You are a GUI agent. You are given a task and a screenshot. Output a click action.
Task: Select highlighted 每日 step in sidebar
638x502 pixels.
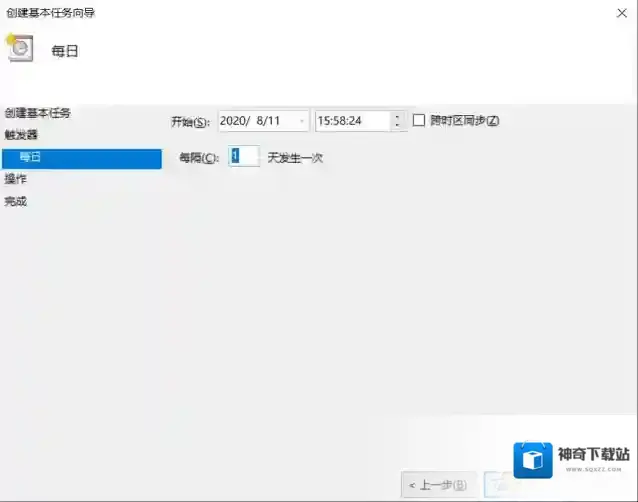(x=80, y=158)
